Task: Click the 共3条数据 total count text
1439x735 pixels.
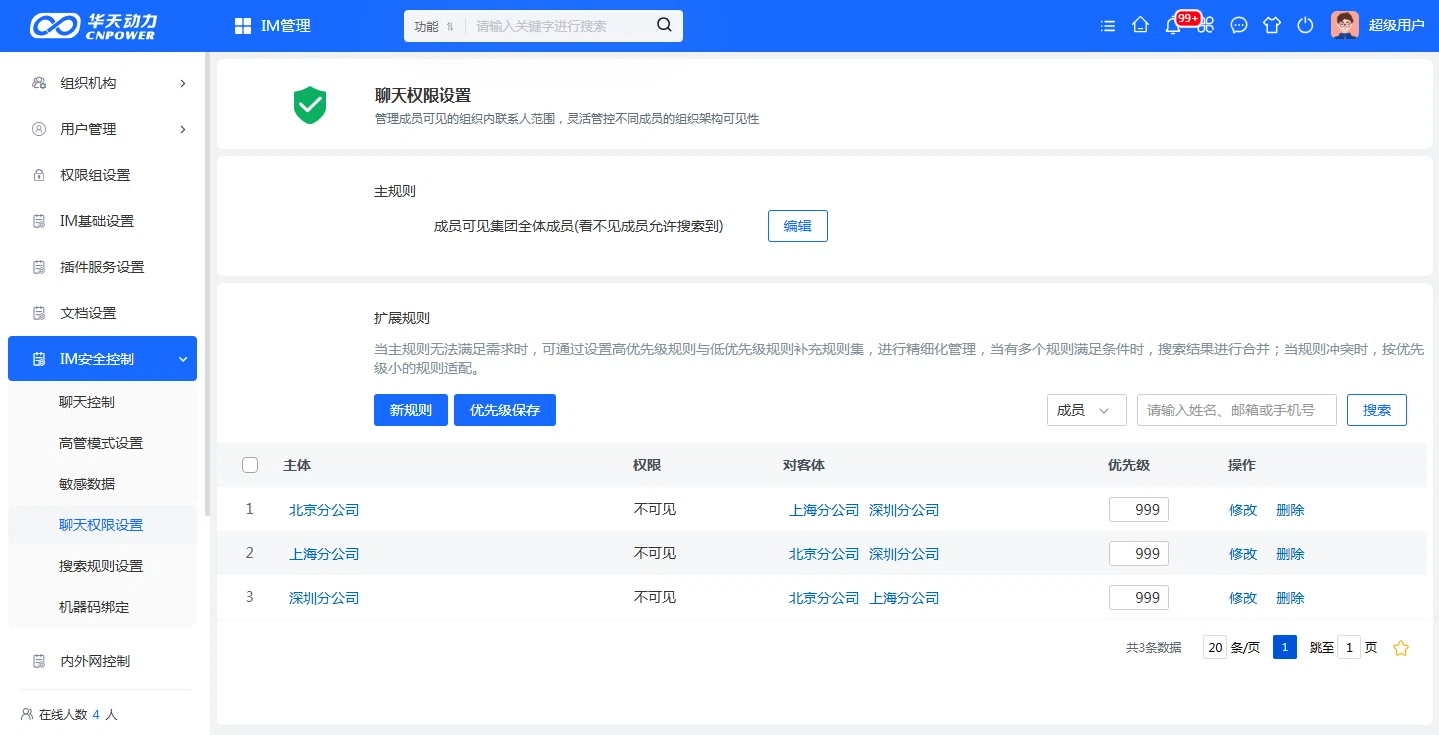Action: (1153, 648)
